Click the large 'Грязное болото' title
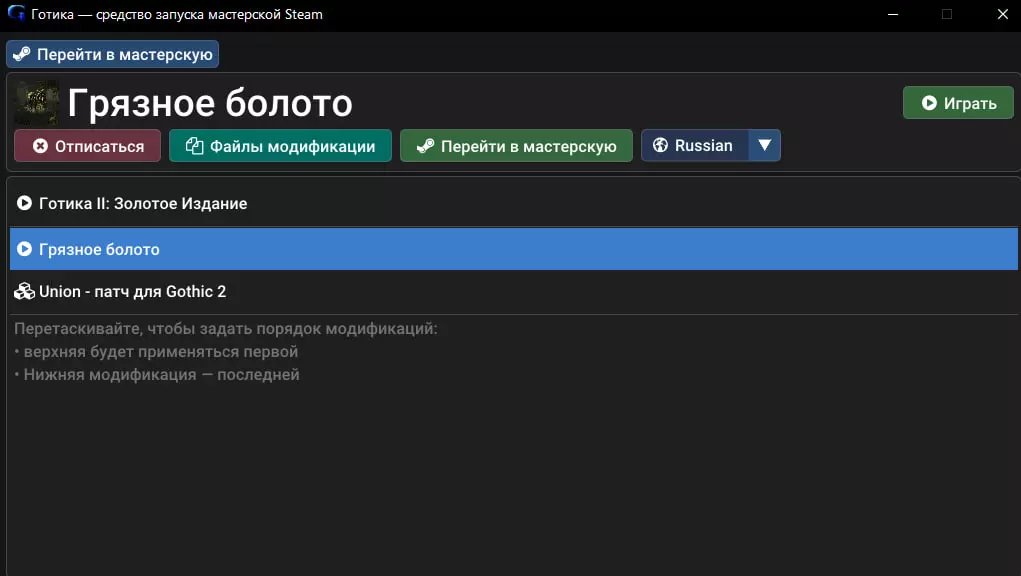The height and width of the screenshot is (576, 1021). (x=210, y=103)
